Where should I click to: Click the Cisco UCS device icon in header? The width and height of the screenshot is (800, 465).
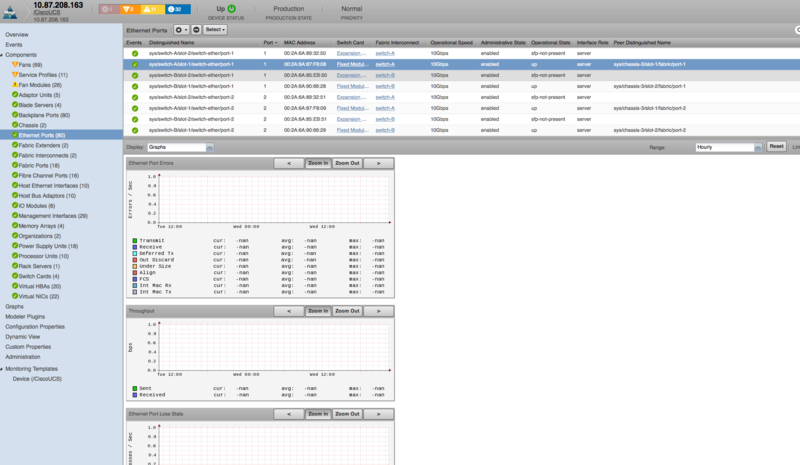[x=10, y=12]
